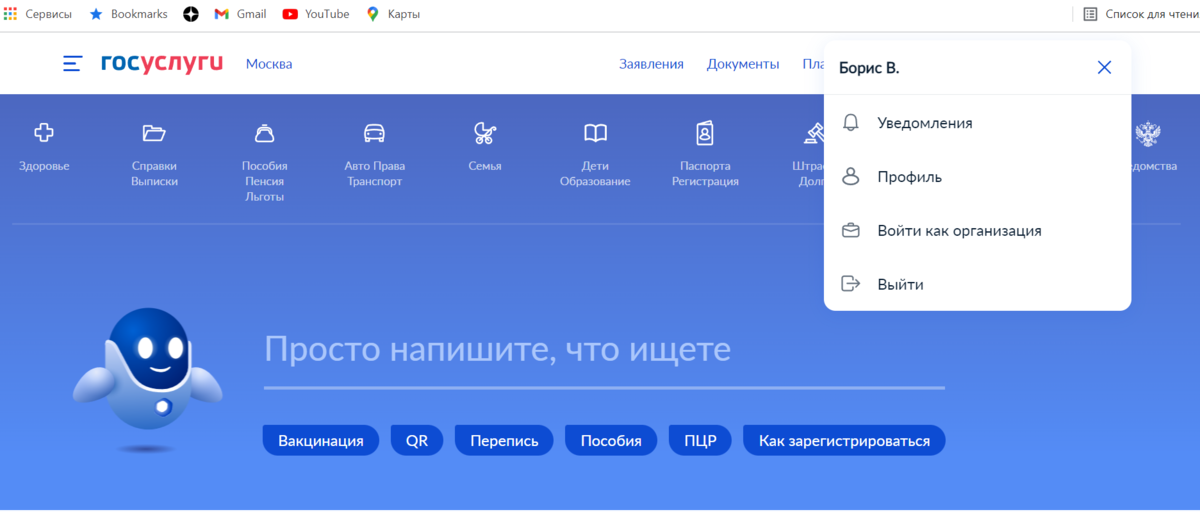Click the robot assistant Макс
The height and width of the screenshot is (512, 1200).
click(148, 372)
